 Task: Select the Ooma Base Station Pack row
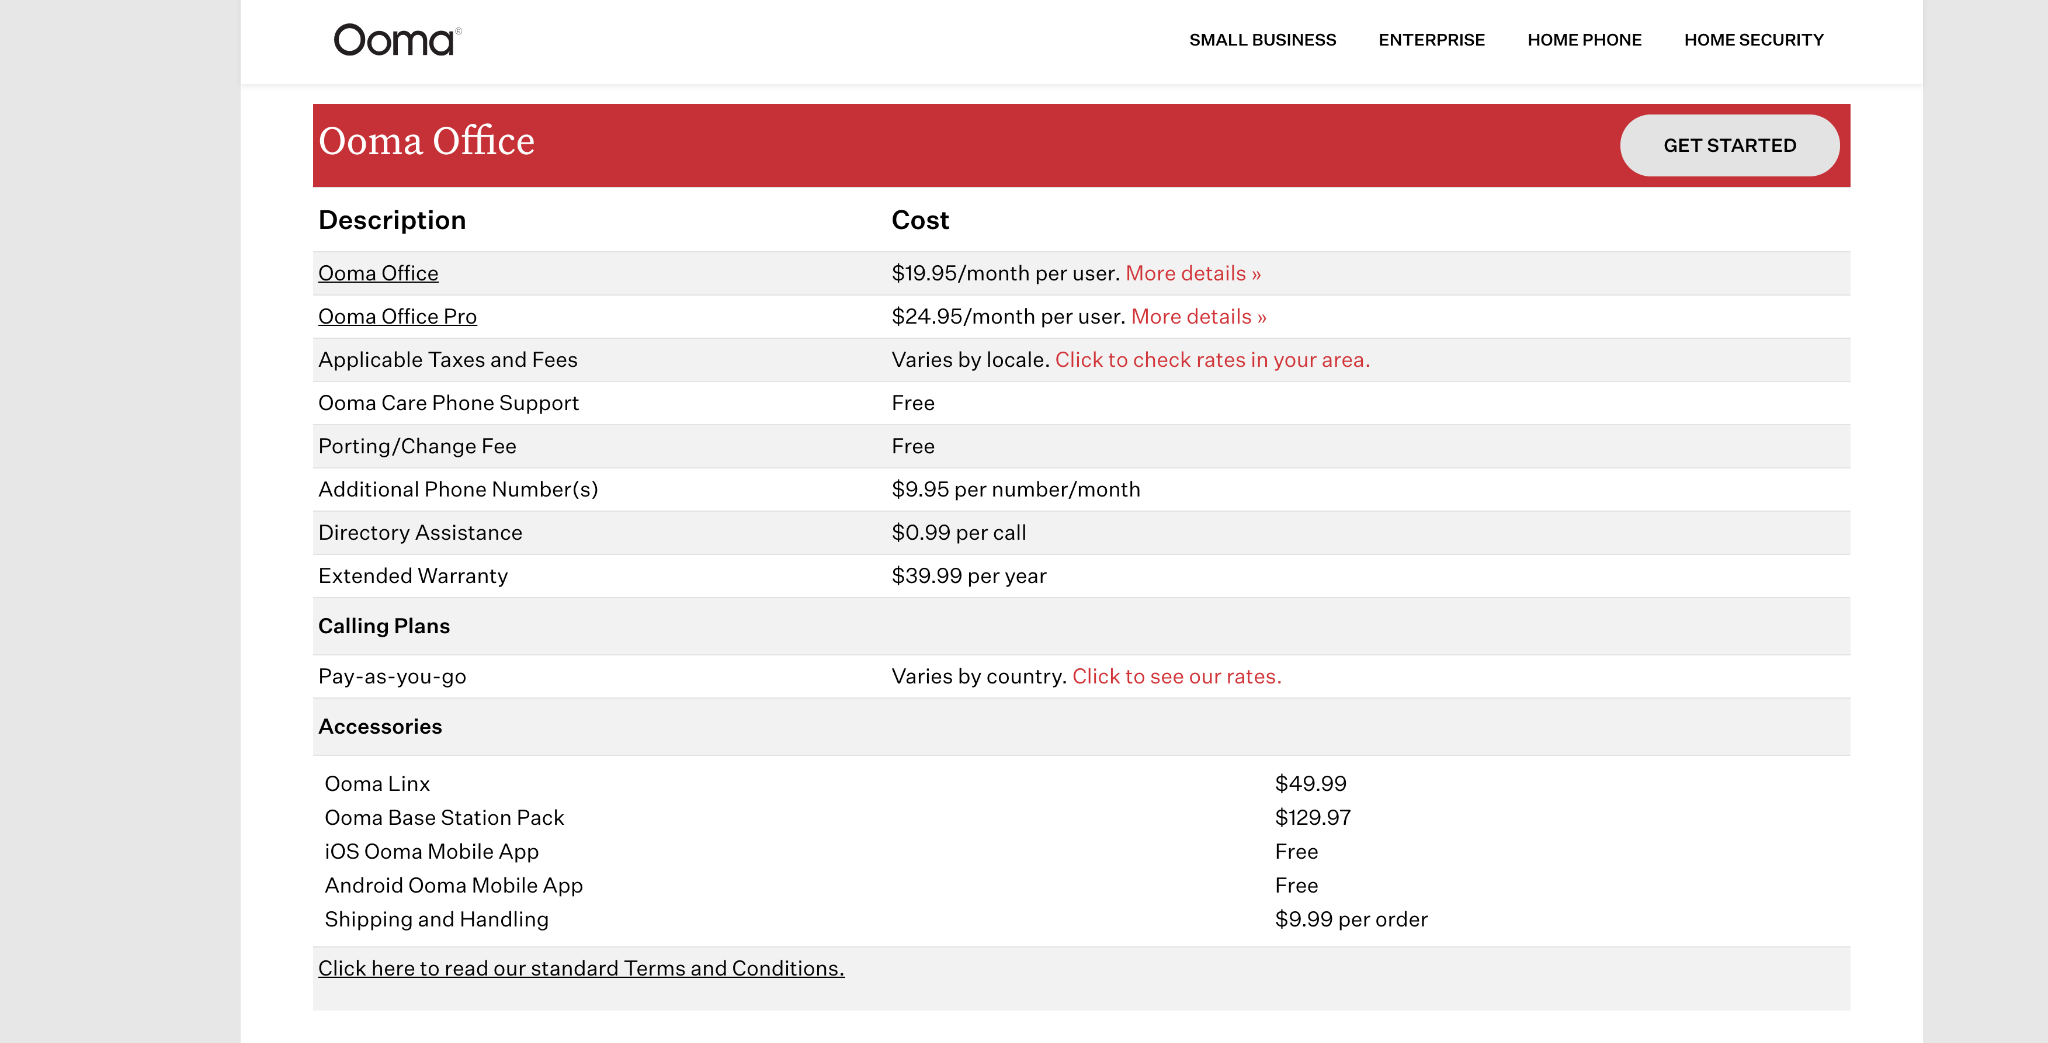1081,818
